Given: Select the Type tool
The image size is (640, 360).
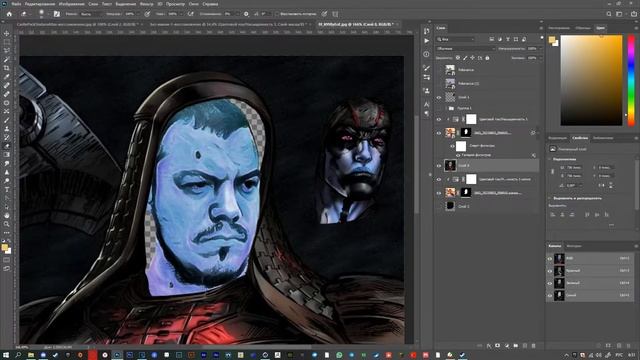Looking at the screenshot, I should [x=7, y=189].
